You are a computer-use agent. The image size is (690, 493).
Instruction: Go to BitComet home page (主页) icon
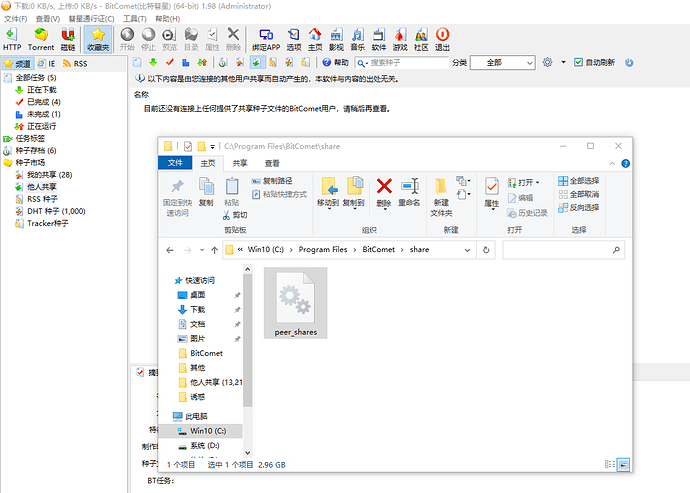tap(315, 39)
